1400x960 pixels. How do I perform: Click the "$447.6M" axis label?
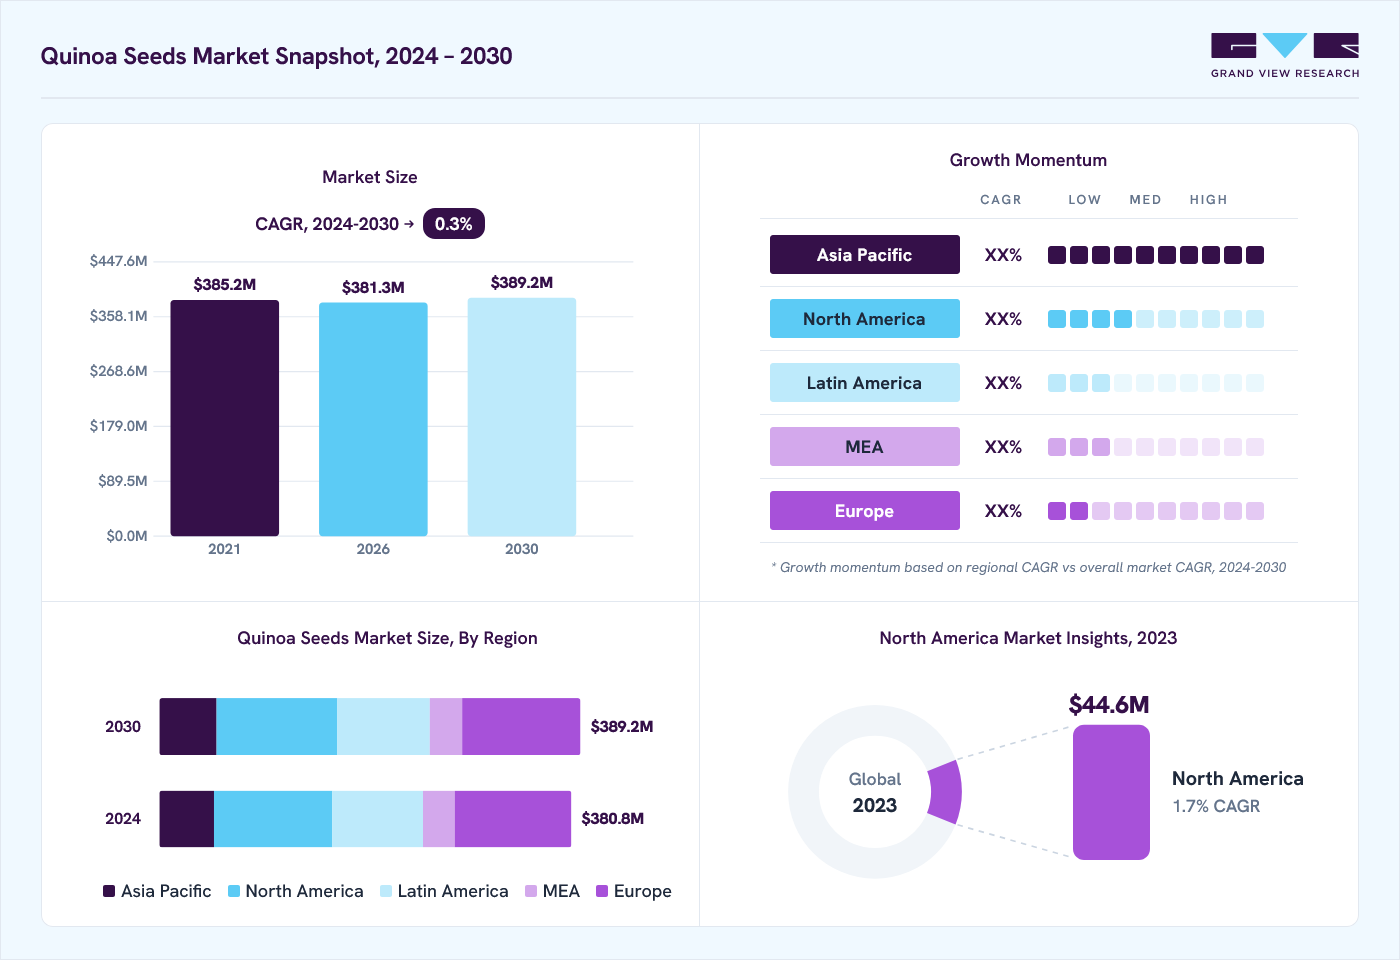pyautogui.click(x=119, y=261)
